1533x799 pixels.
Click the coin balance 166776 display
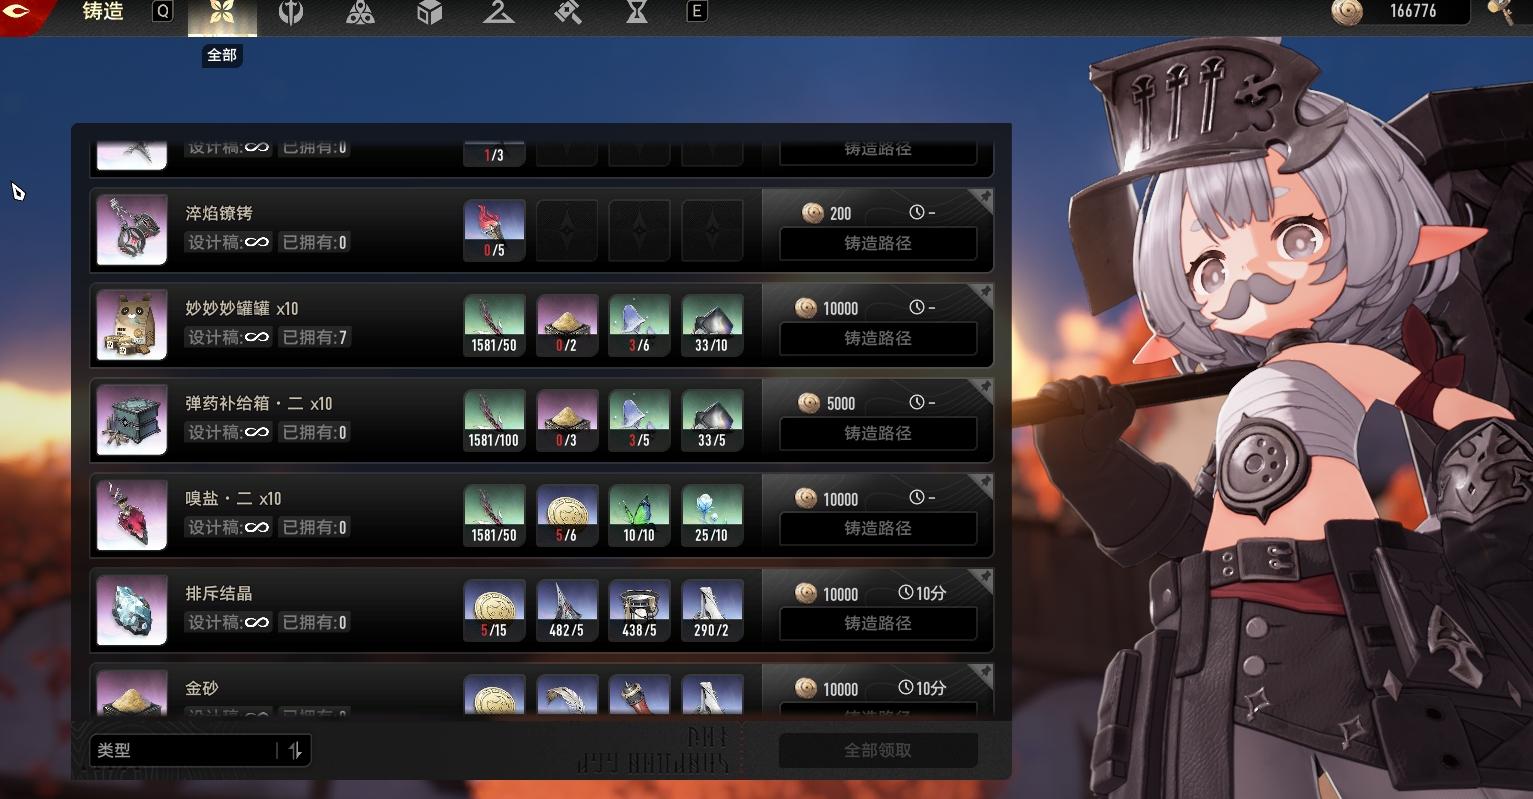1400,12
